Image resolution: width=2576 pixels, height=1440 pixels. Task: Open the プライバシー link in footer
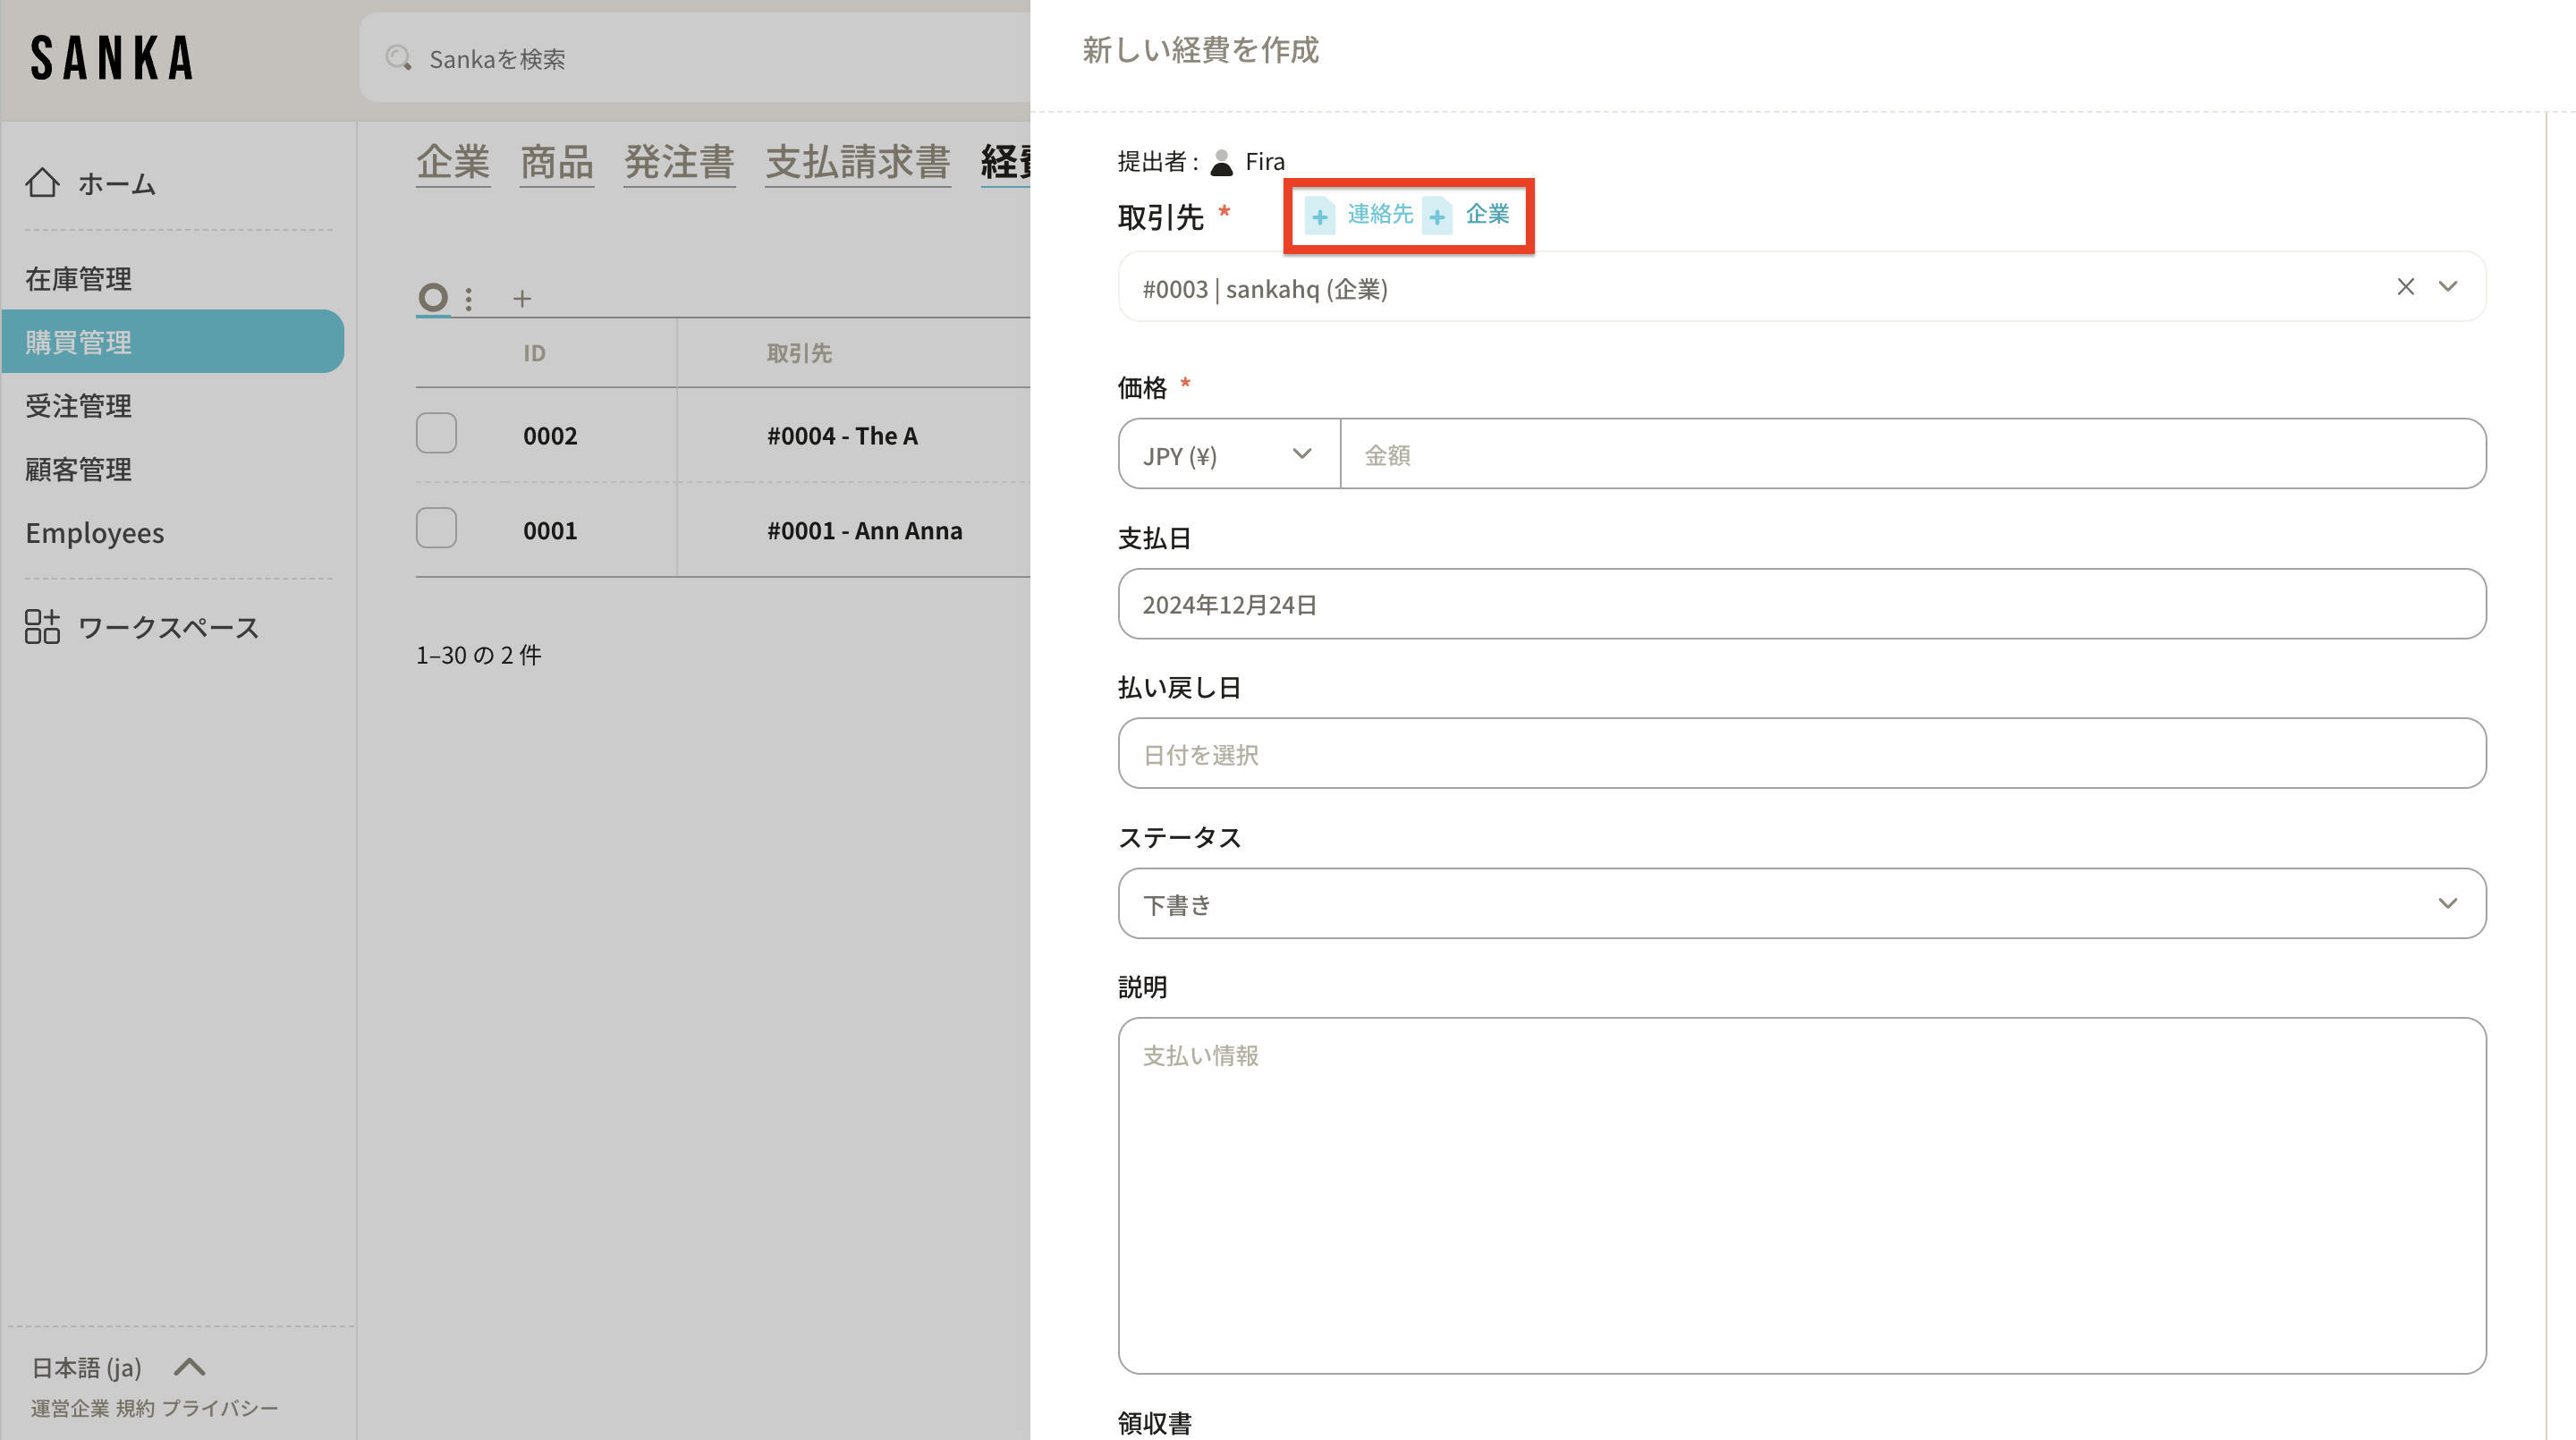click(x=220, y=1408)
